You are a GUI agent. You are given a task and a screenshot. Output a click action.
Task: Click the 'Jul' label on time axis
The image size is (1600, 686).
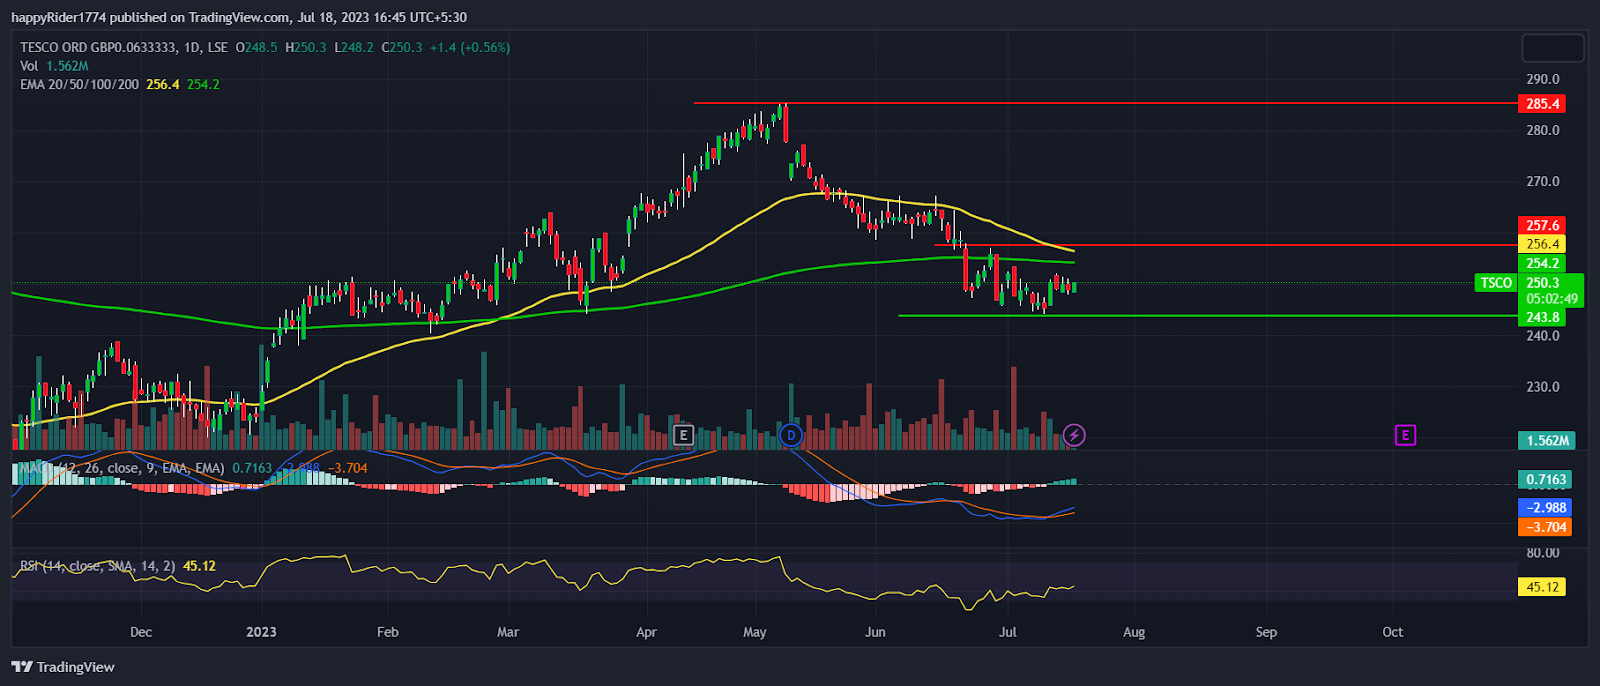tap(1008, 632)
